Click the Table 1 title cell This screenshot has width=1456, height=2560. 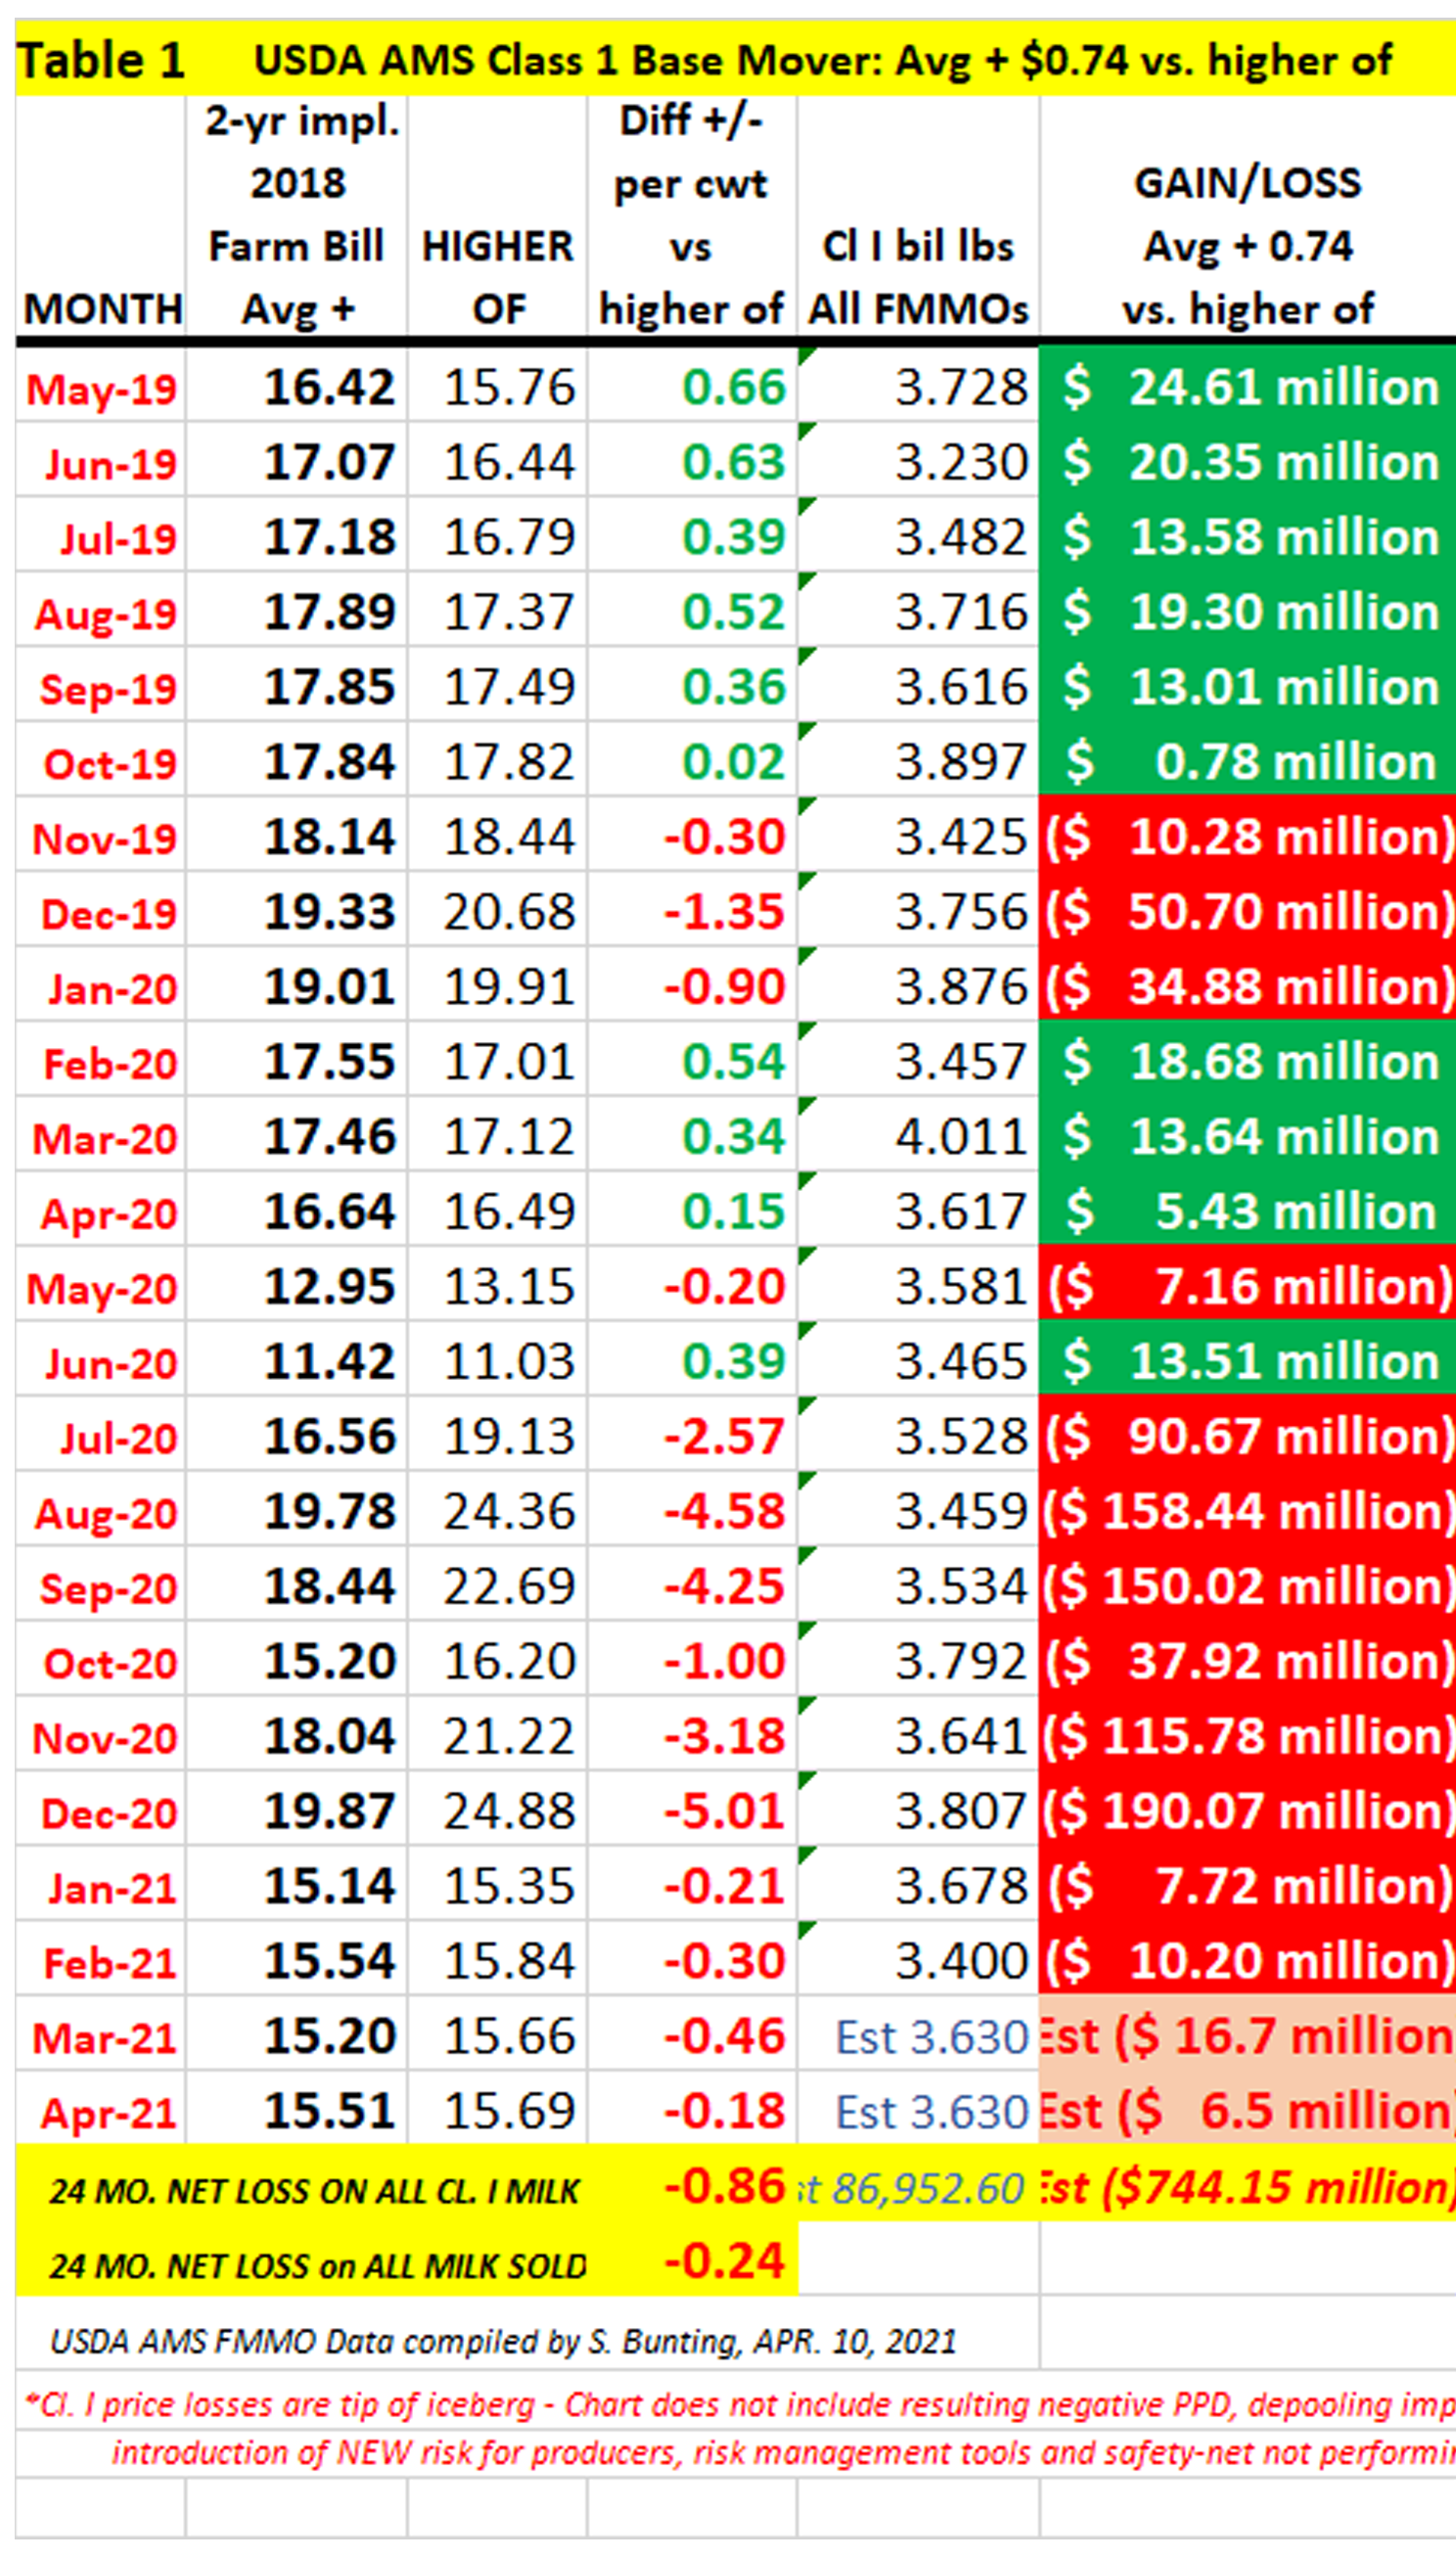click(100, 60)
